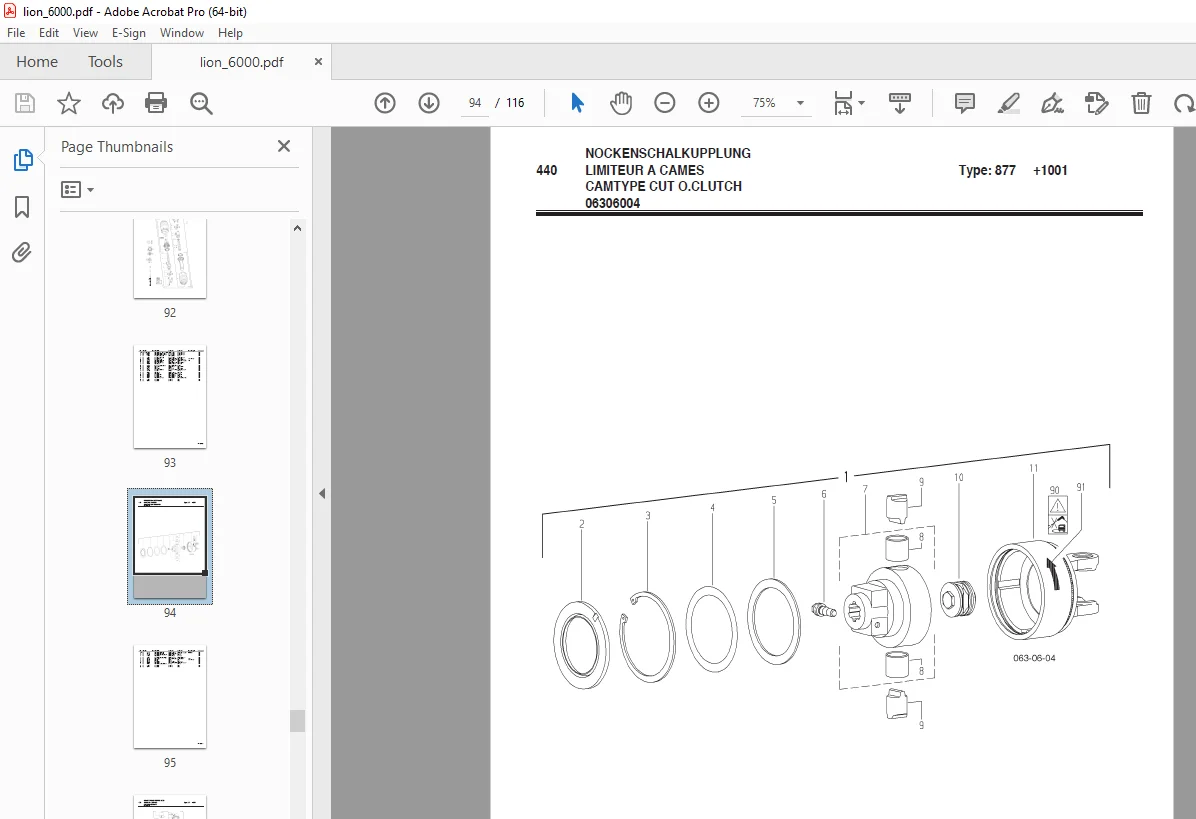Open thumbnail options menu
Screen dimensions: 1196x819
pos(77,189)
